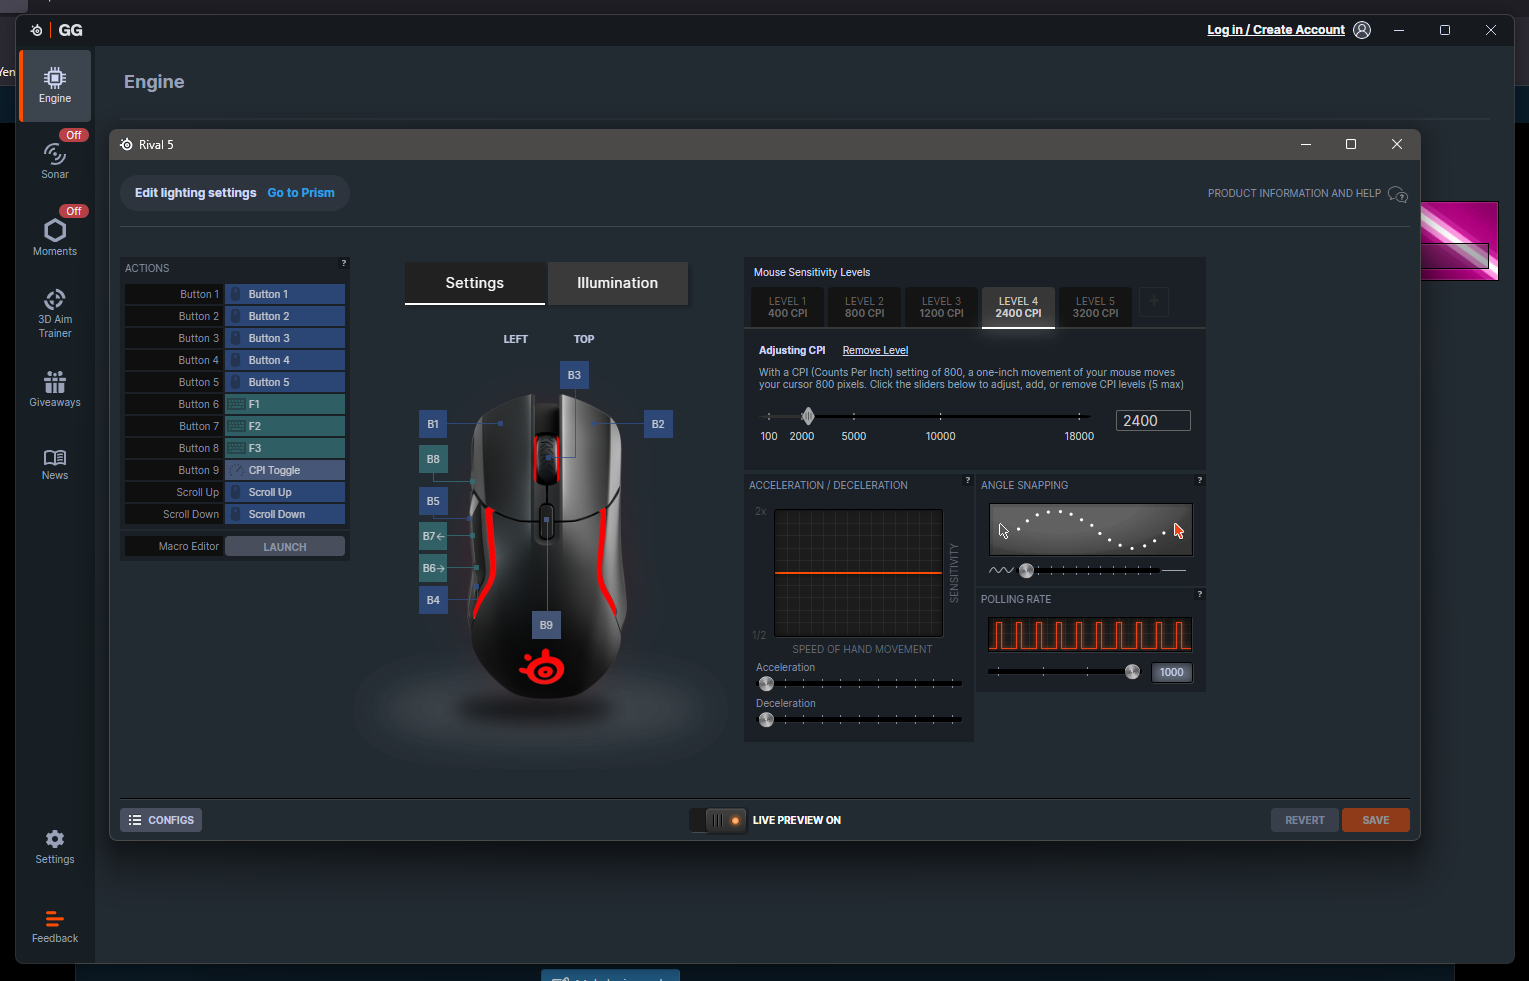Select the B8 marker on mouse diagram
Image resolution: width=1529 pixels, height=981 pixels.
pos(433,459)
